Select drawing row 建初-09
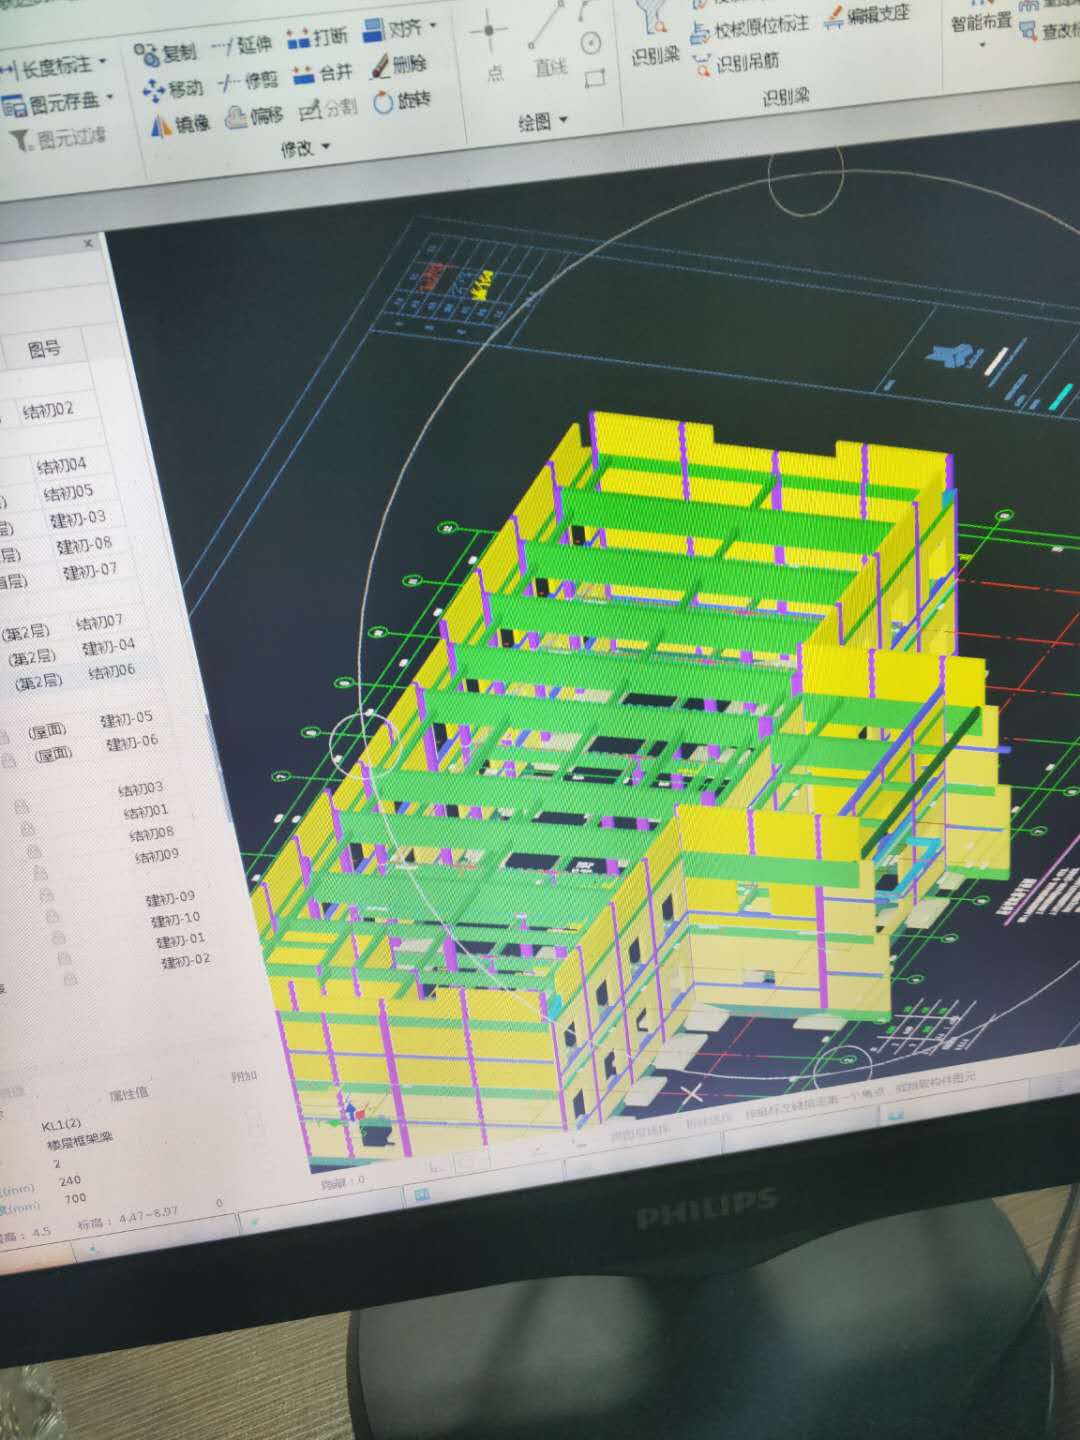This screenshot has width=1080, height=1440. pos(171,898)
